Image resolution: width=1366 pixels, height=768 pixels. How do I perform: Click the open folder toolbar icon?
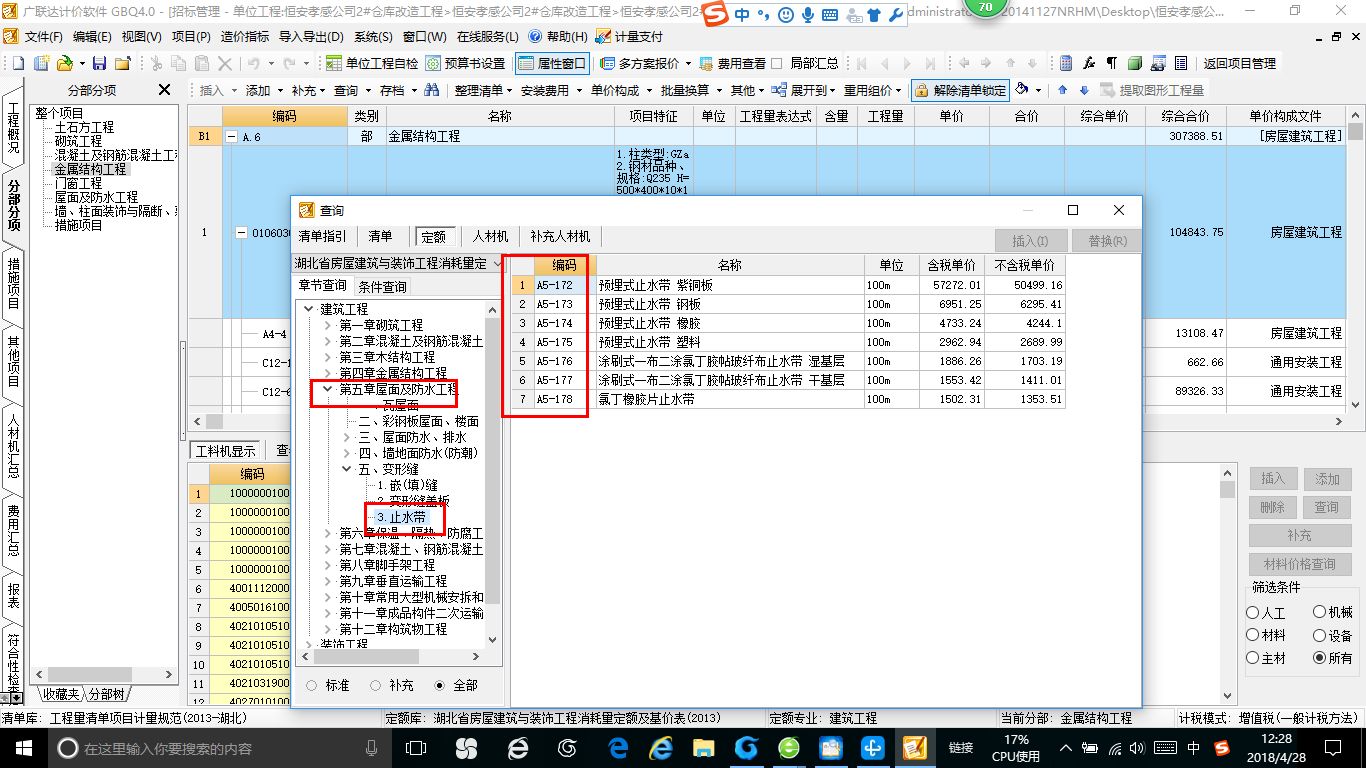(x=64, y=63)
